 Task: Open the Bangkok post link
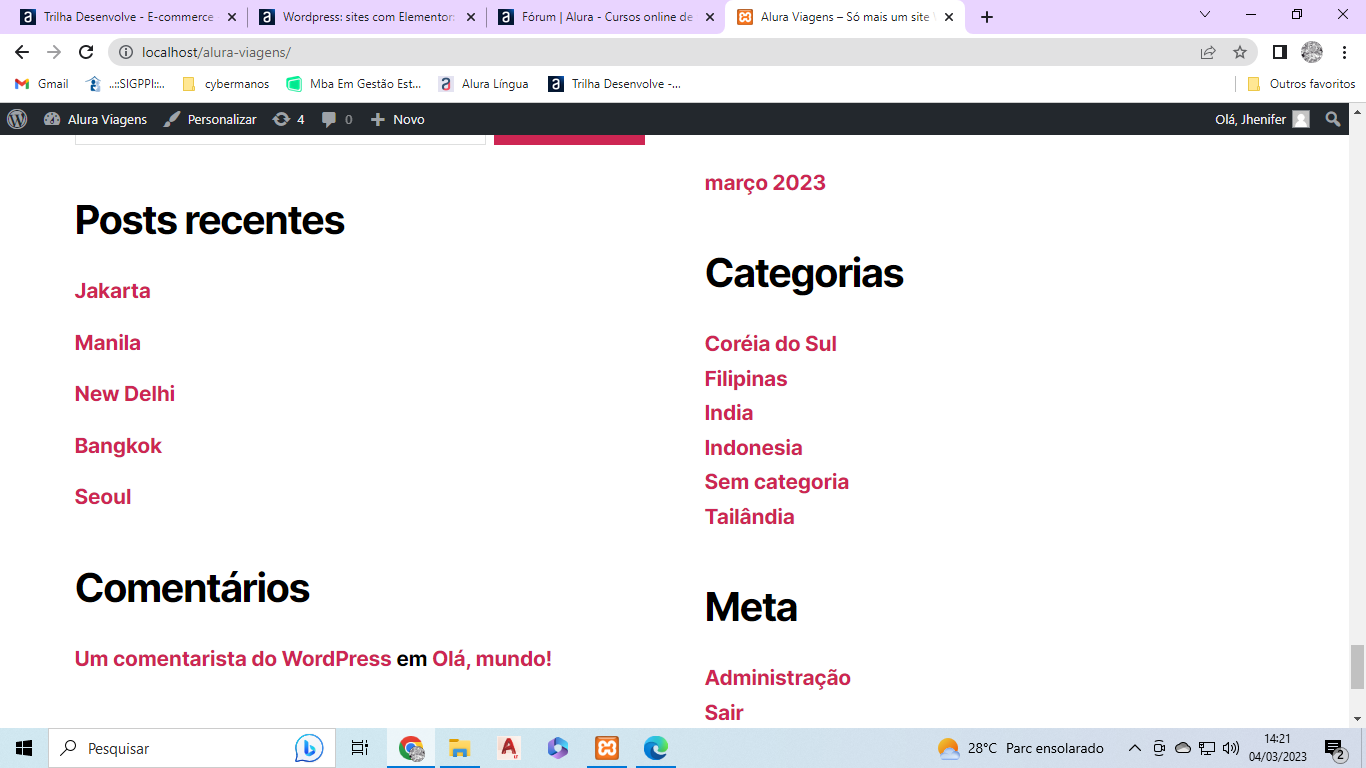[x=118, y=446]
